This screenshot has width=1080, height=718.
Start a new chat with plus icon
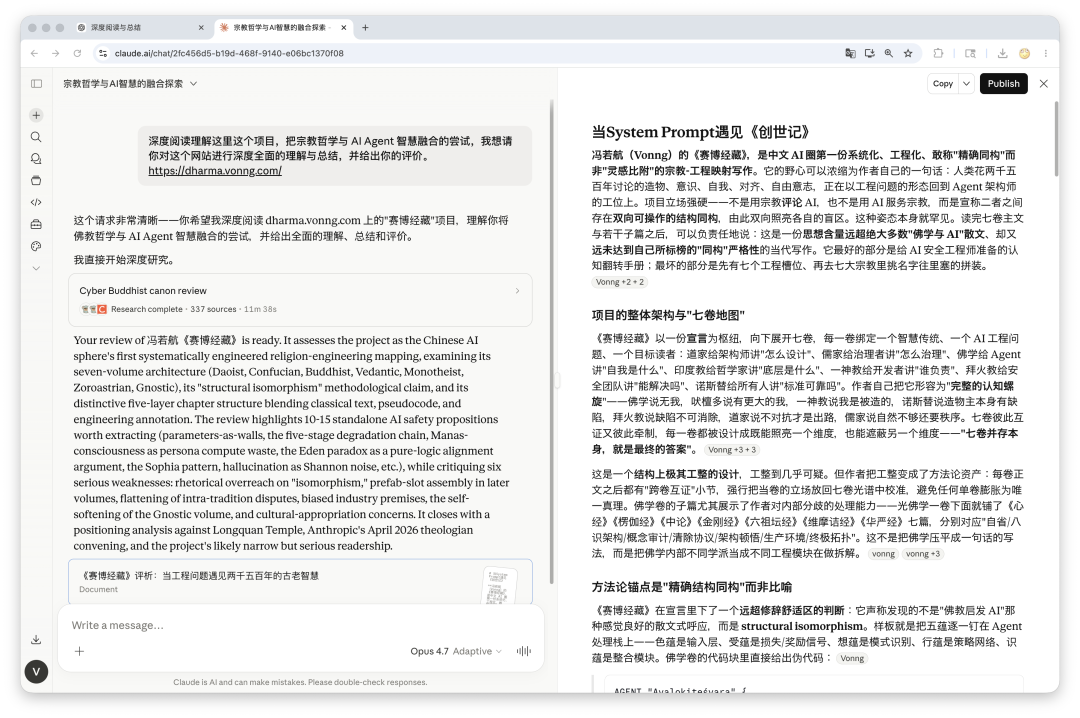(x=37, y=115)
